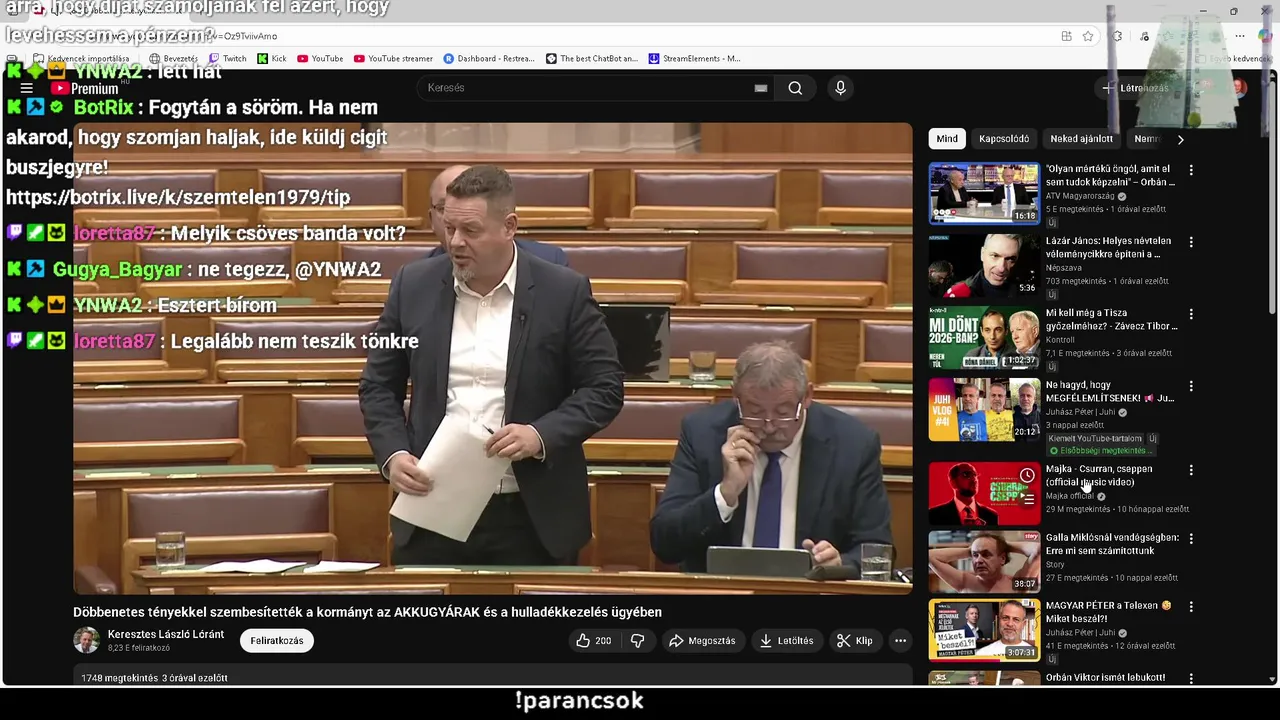This screenshot has width=1280, height=720.
Task: Open the Keresztes László Lóránt channel name
Action: pos(166,634)
